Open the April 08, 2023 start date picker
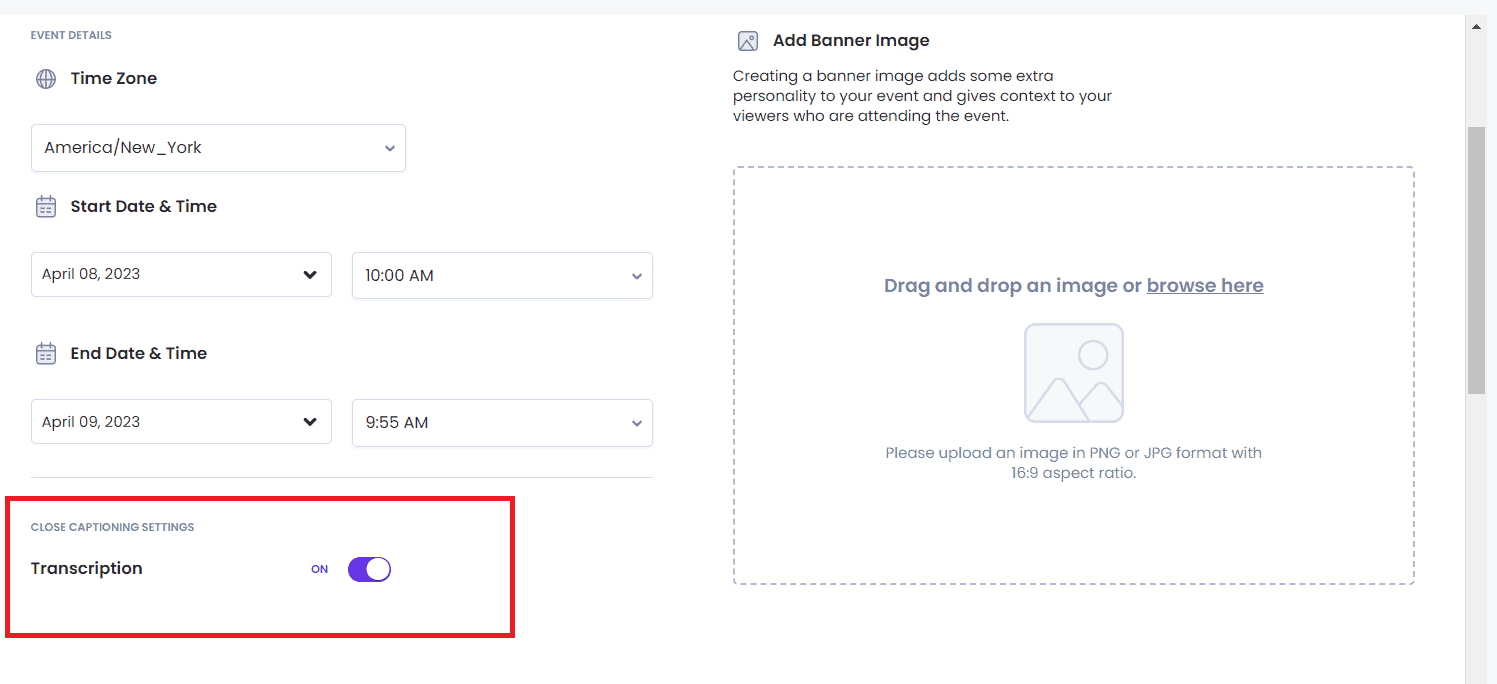1497x684 pixels. 181,275
